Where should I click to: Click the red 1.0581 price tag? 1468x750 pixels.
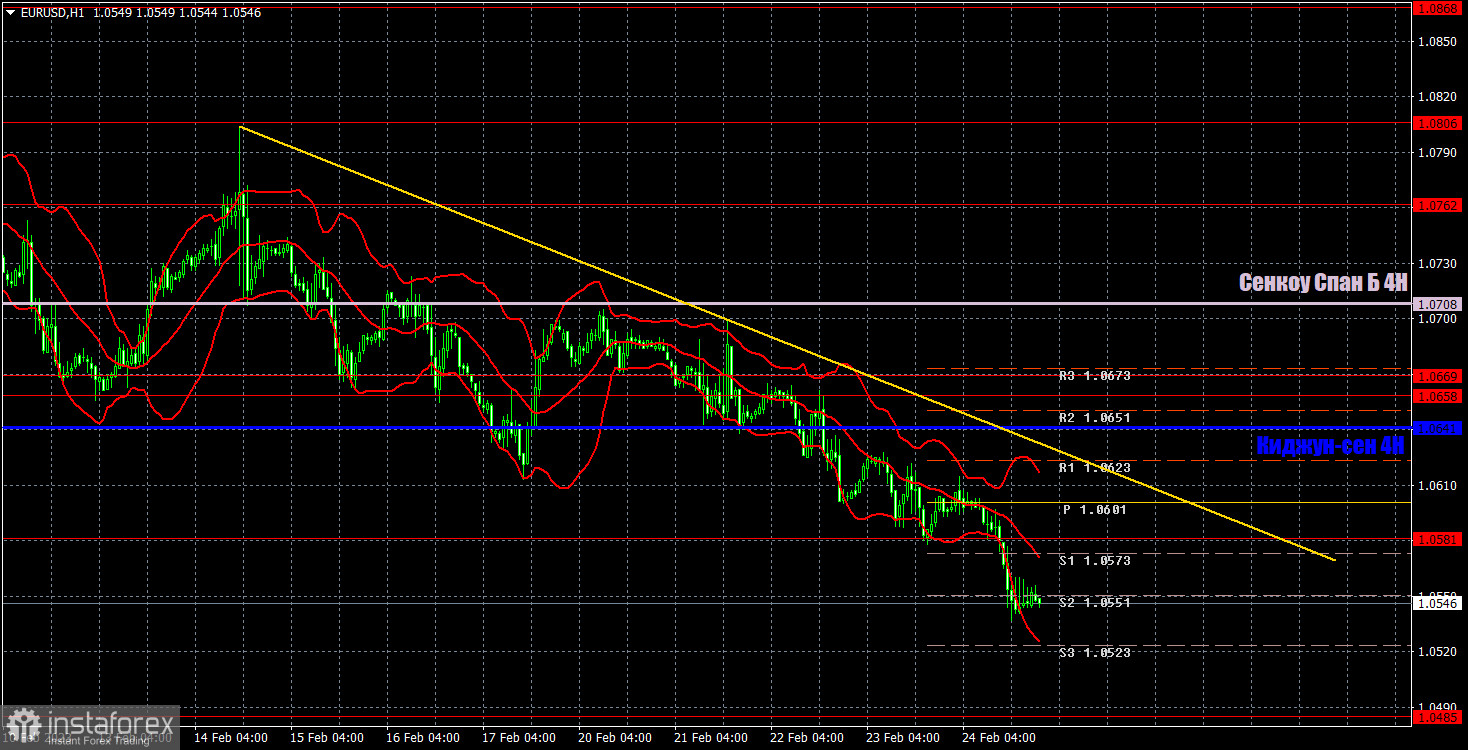[x=1439, y=539]
